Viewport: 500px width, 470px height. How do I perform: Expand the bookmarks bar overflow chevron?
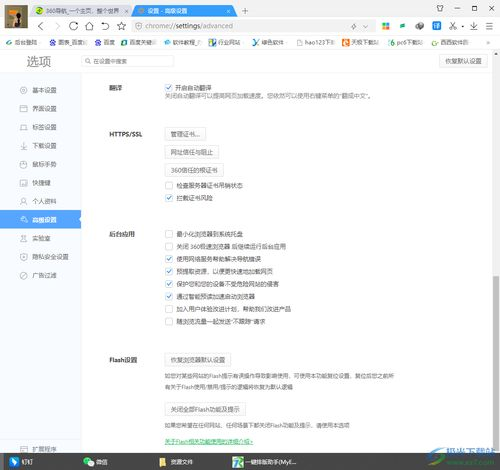pyautogui.click(x=488, y=43)
